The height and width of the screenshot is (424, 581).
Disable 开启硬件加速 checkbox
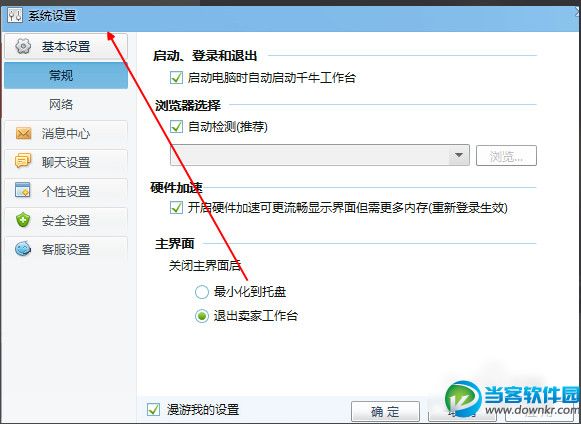point(176,208)
